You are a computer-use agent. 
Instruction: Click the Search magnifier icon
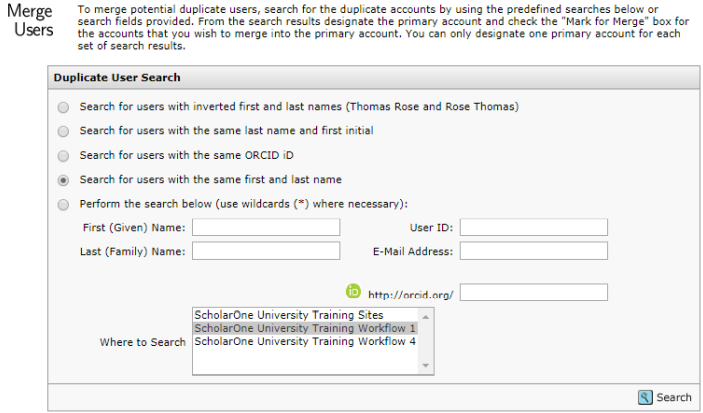tap(645, 397)
